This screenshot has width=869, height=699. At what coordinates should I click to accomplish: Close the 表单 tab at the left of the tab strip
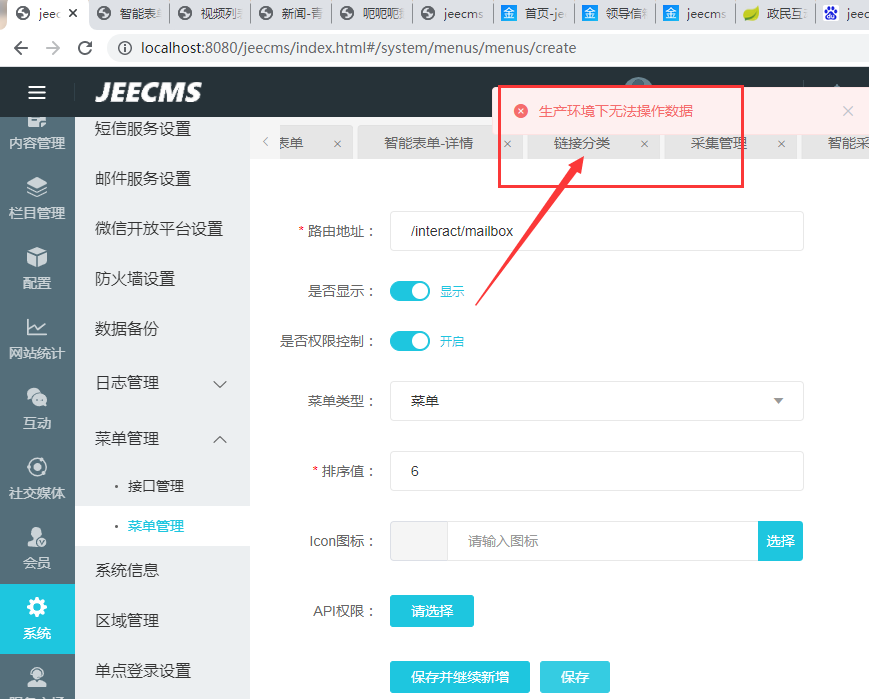click(x=338, y=144)
